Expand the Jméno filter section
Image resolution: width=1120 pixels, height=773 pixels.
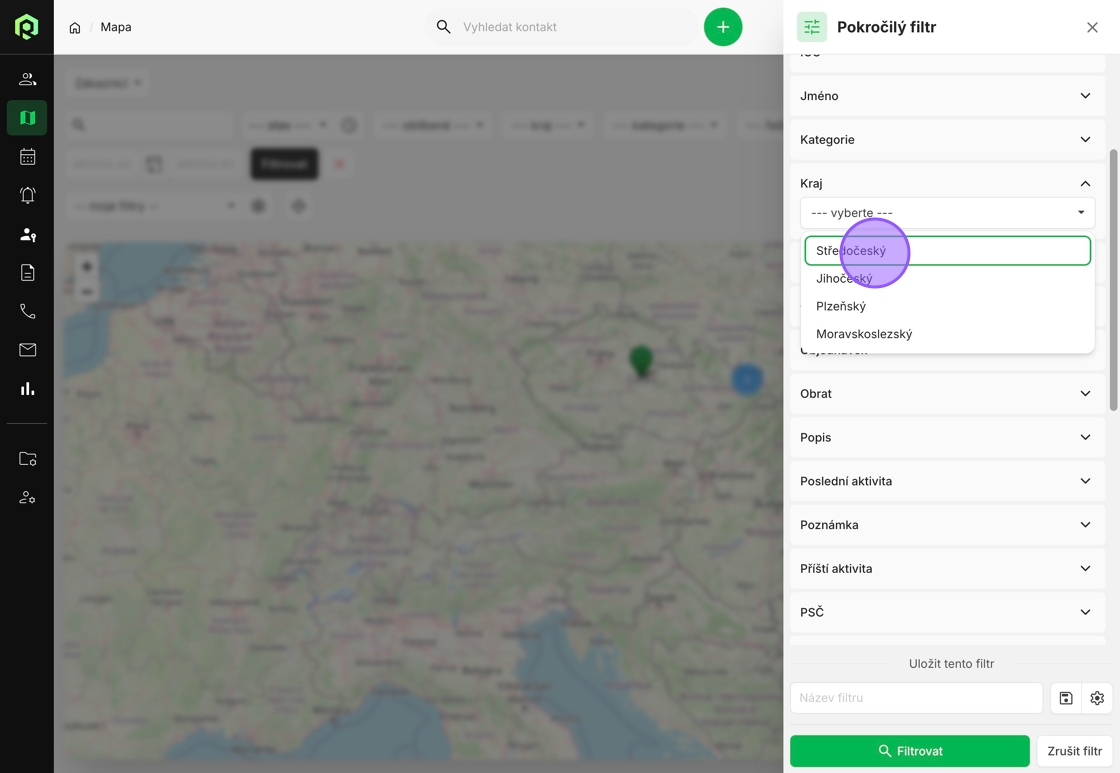coord(947,96)
